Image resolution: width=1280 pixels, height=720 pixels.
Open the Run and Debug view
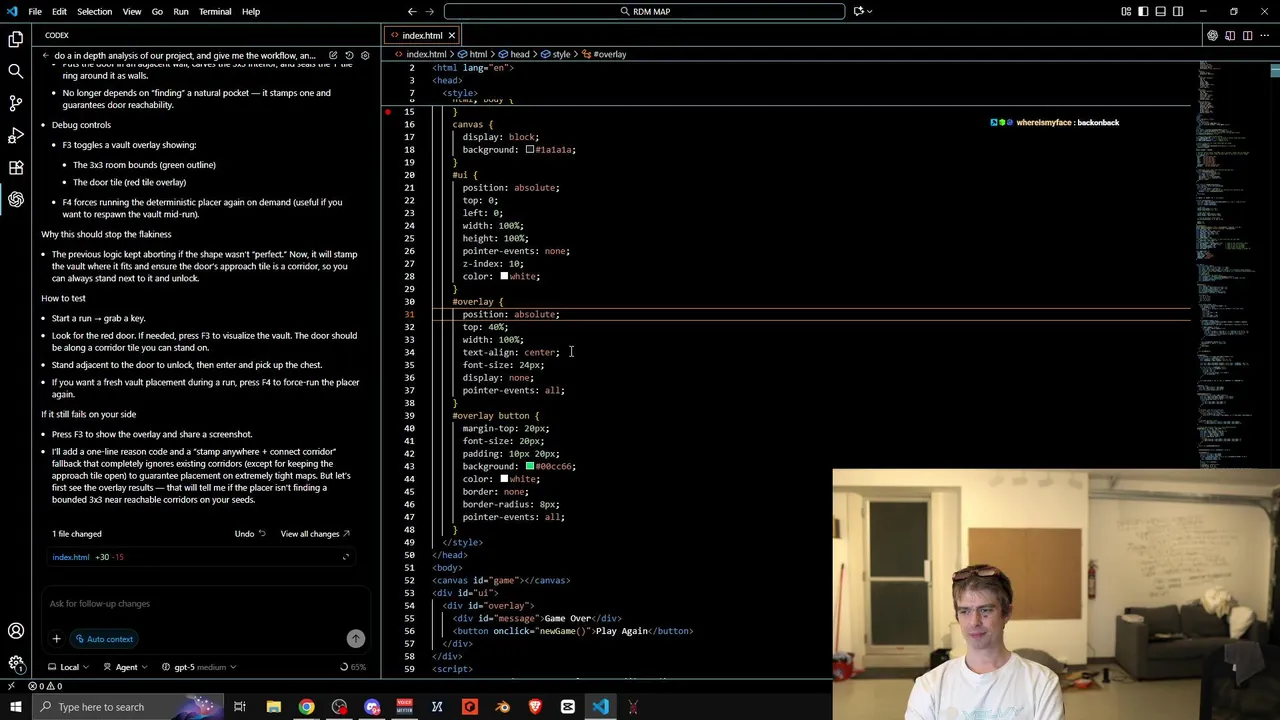tap(16, 135)
